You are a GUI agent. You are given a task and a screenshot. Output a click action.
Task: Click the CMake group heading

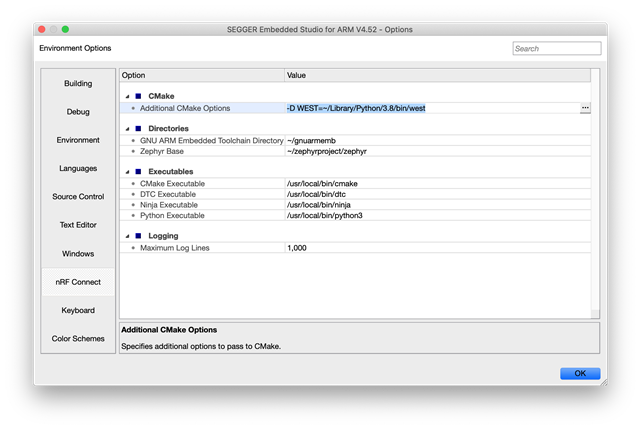pos(161,96)
